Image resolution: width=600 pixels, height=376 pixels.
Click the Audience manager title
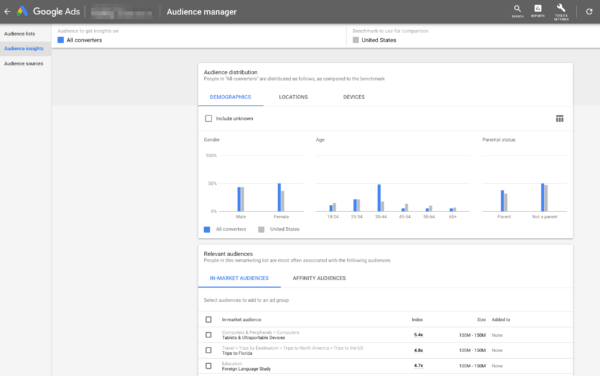[x=202, y=12]
